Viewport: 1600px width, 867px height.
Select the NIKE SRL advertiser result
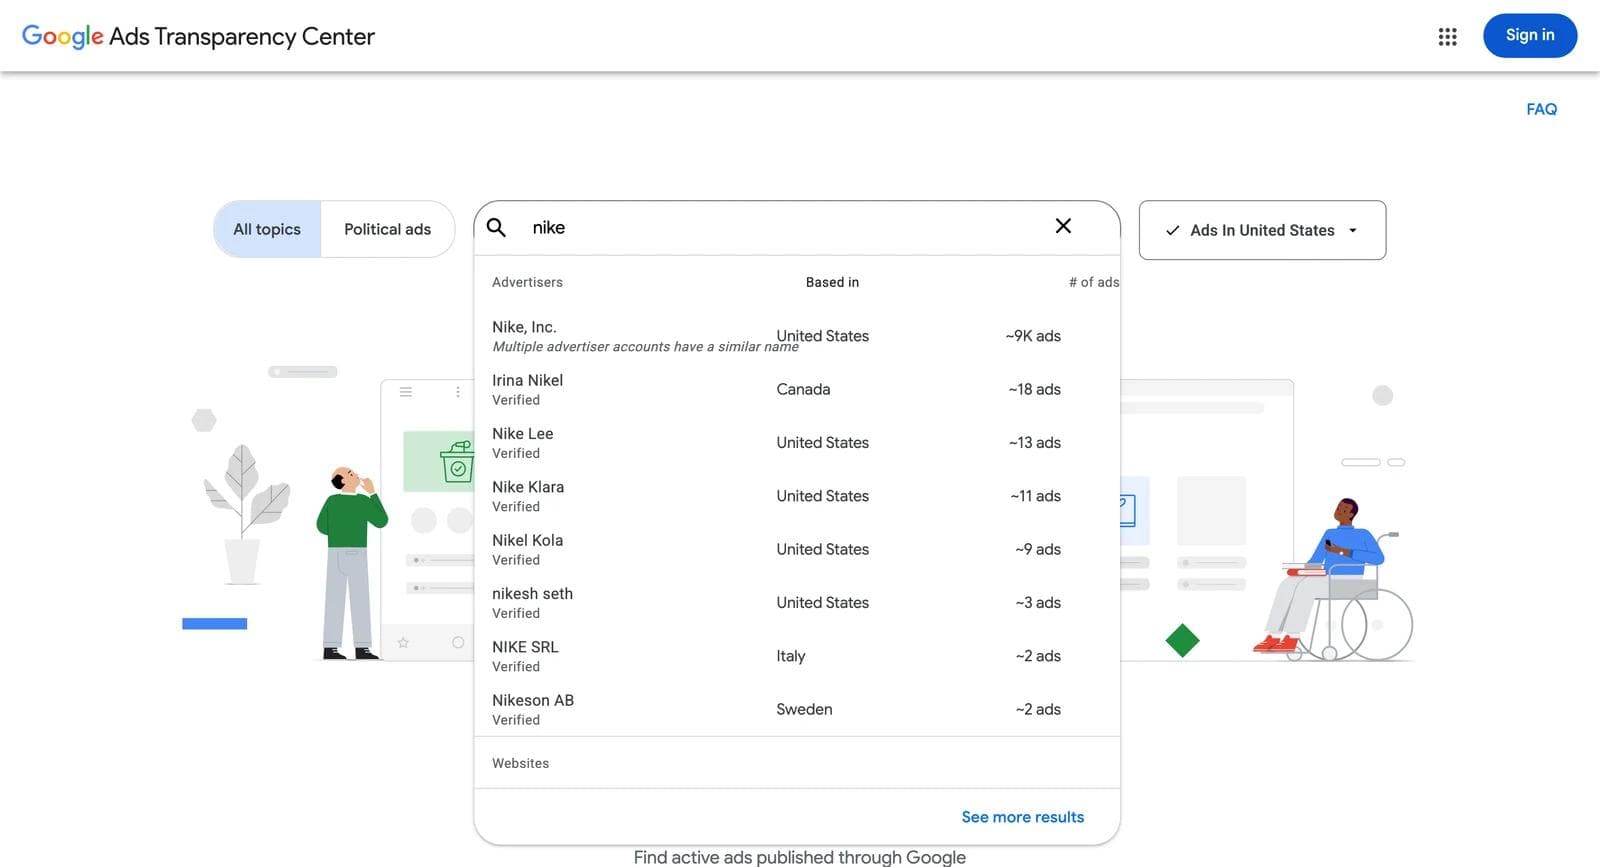pyautogui.click(x=797, y=656)
